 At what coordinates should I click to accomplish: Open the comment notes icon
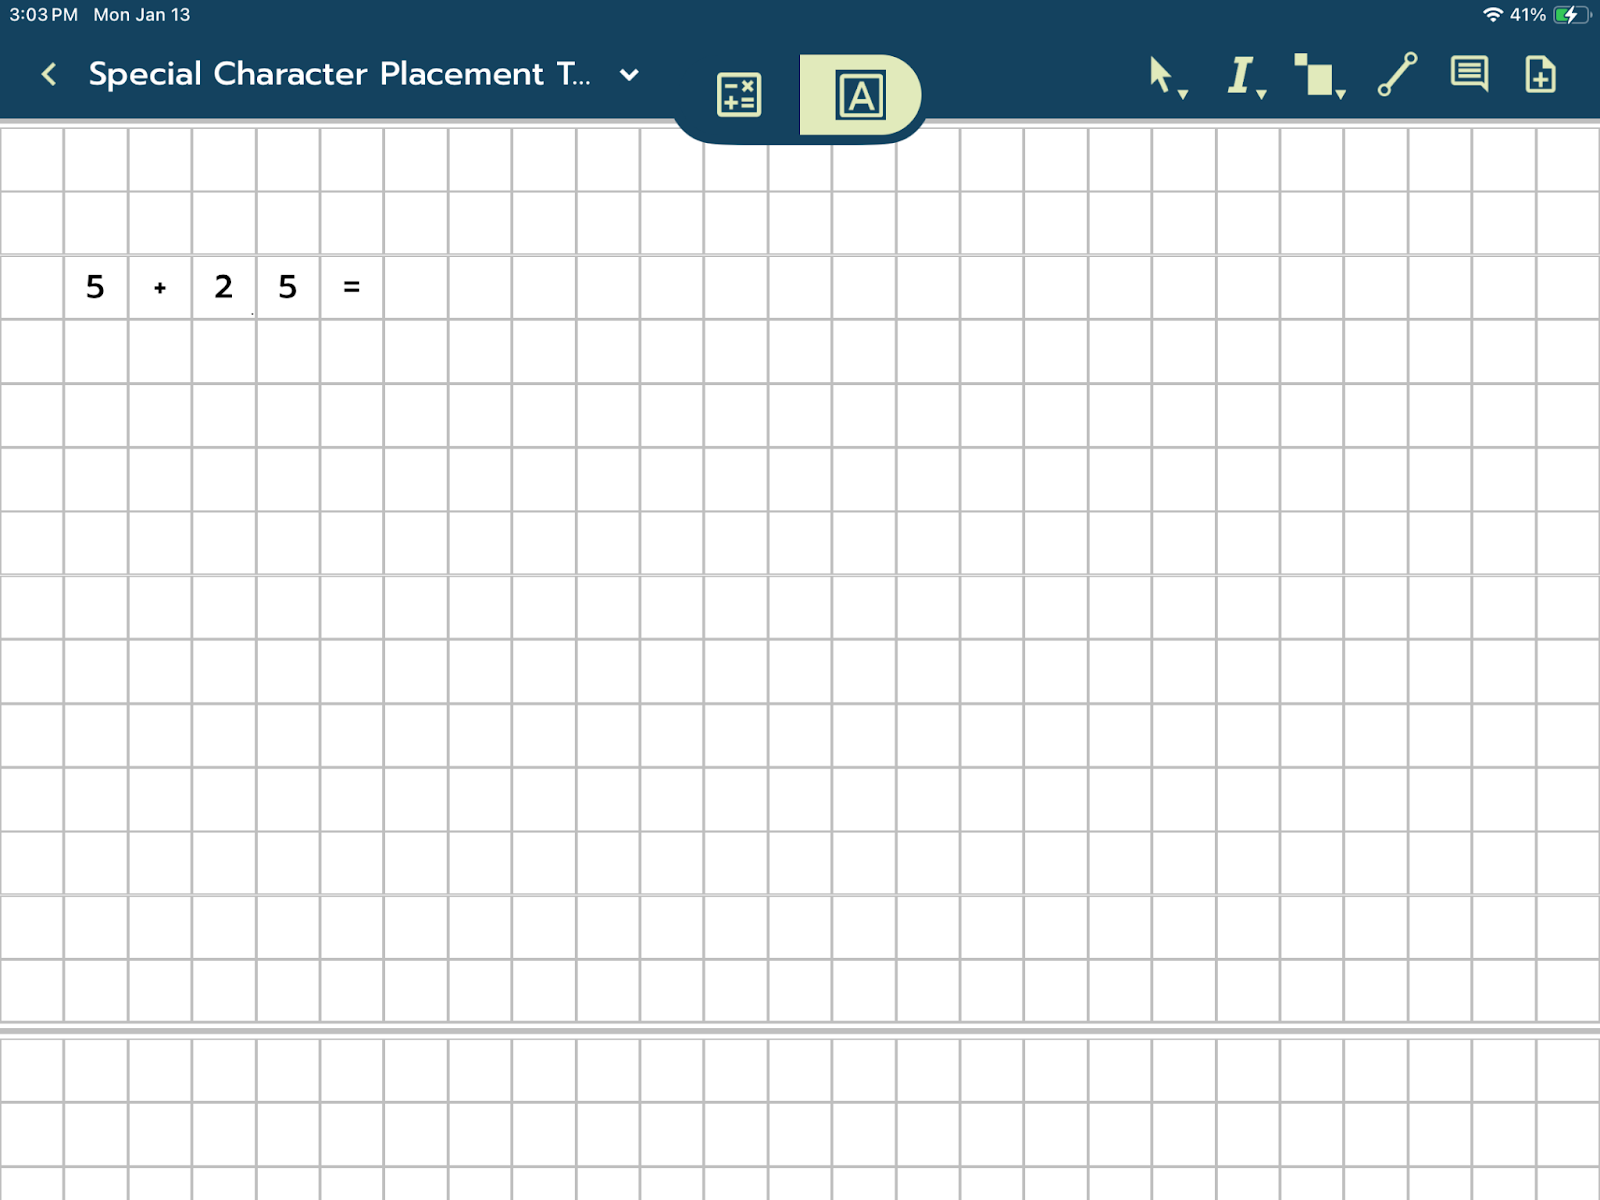1468,74
